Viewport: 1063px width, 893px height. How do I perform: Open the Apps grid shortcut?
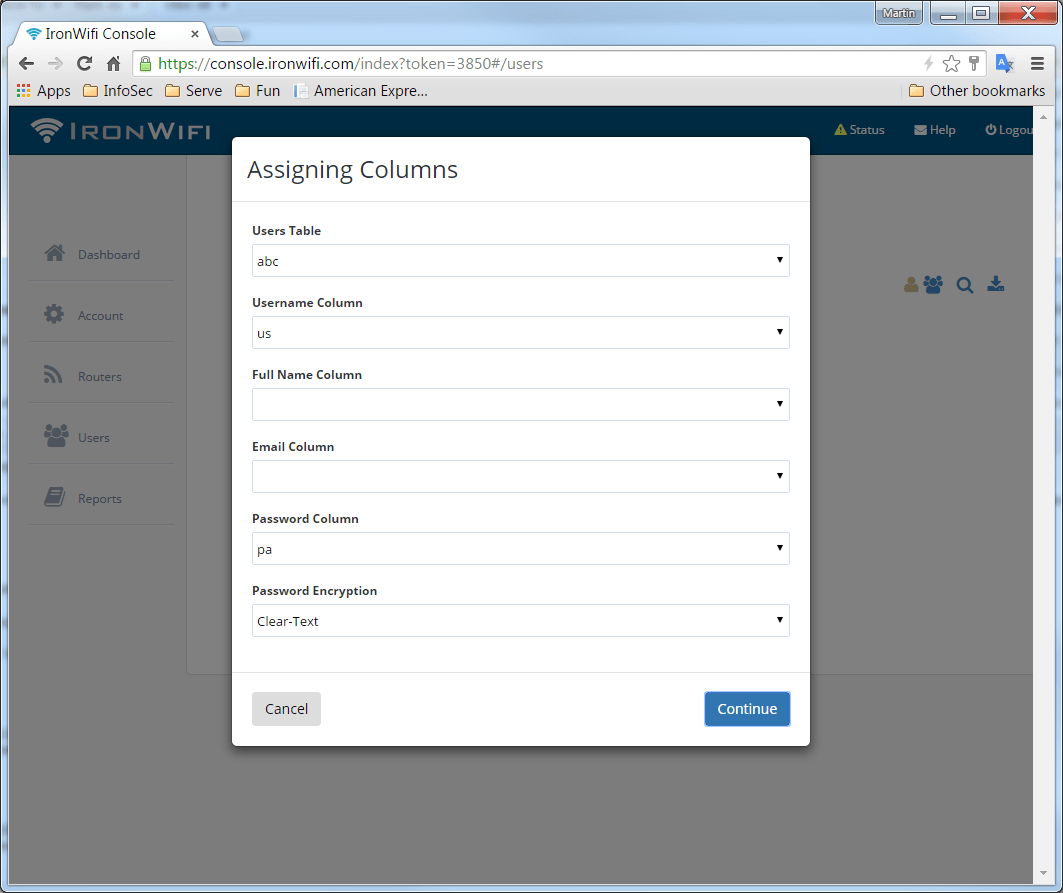point(43,91)
